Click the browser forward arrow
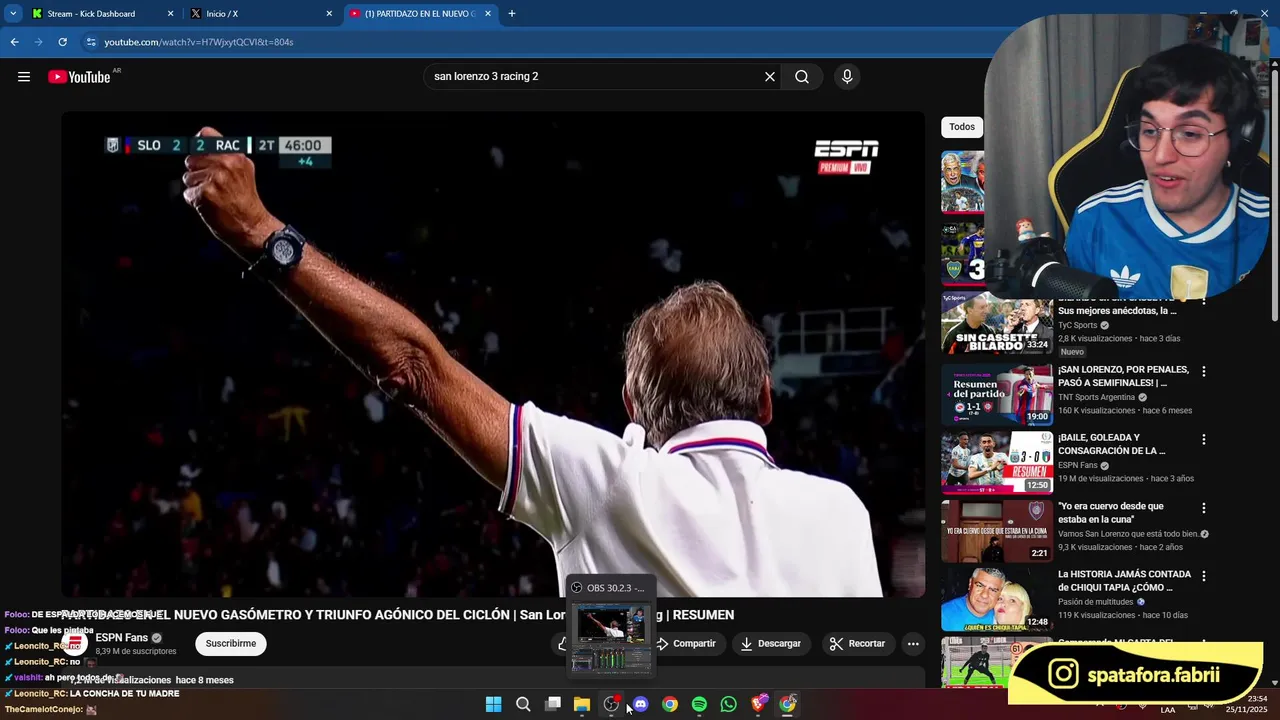 pos(38,42)
